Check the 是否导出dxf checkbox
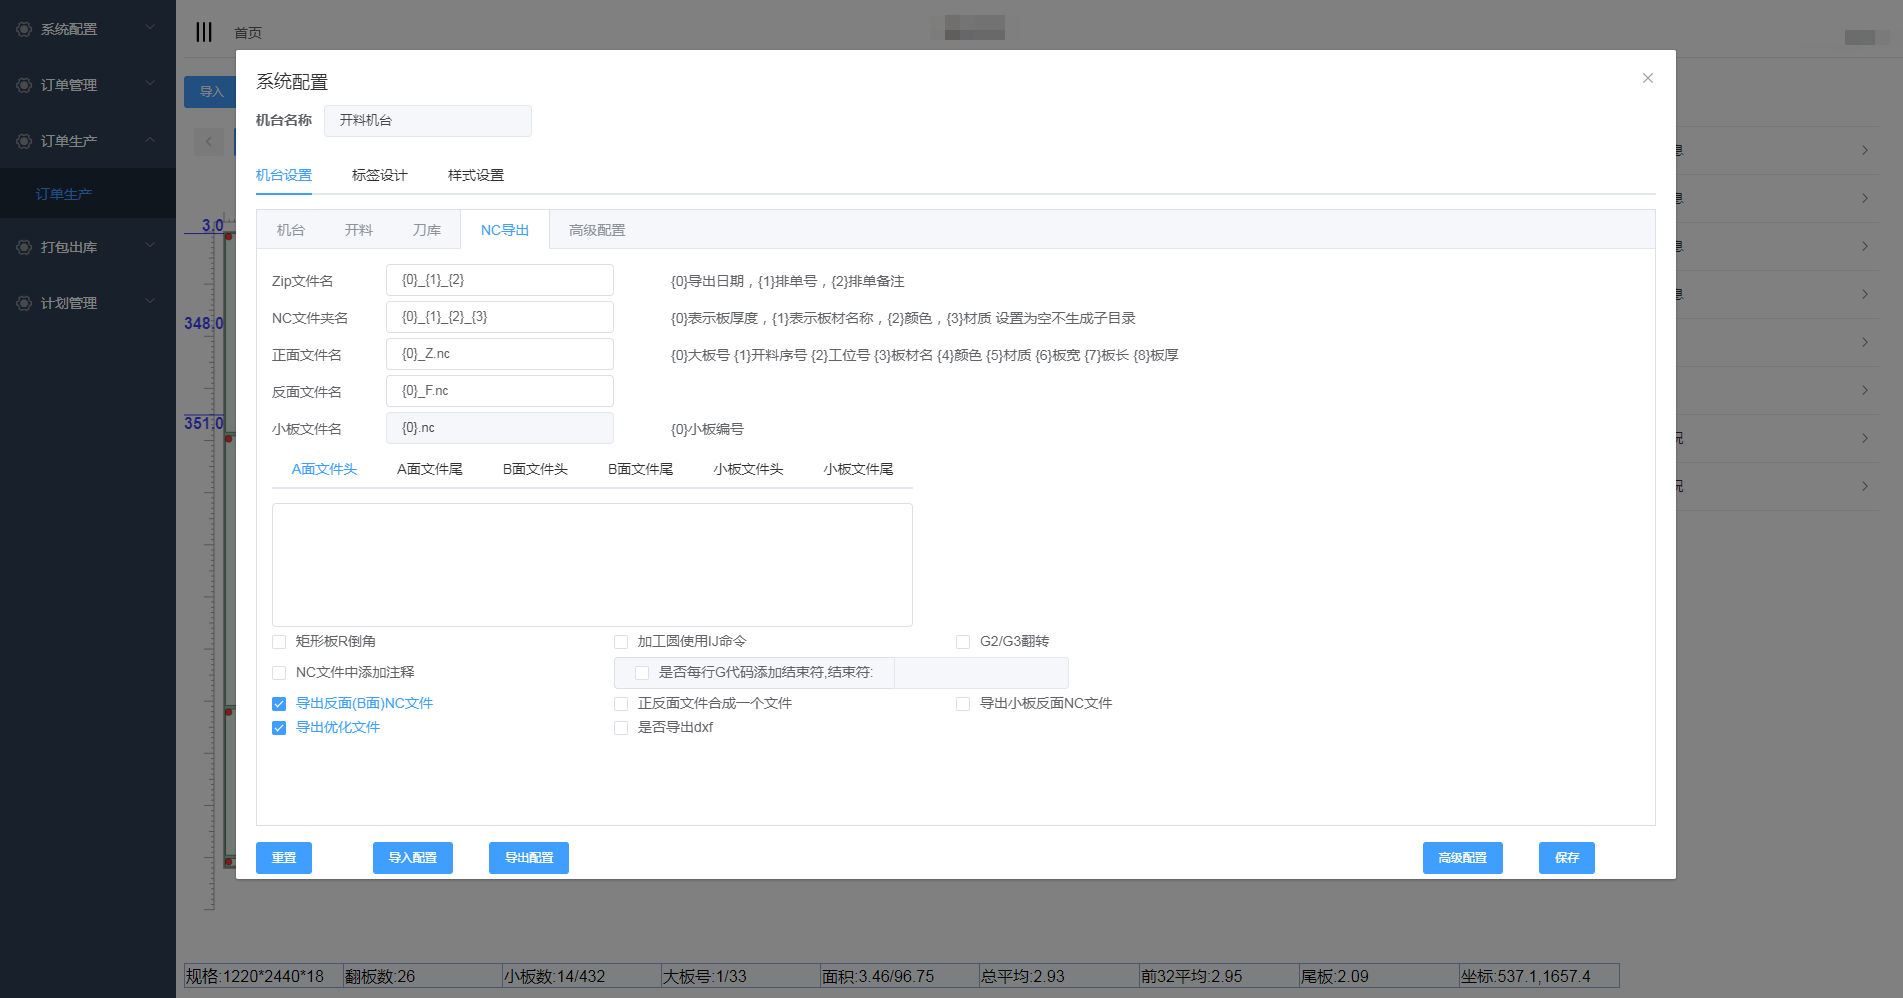The width and height of the screenshot is (1903, 998). point(621,728)
